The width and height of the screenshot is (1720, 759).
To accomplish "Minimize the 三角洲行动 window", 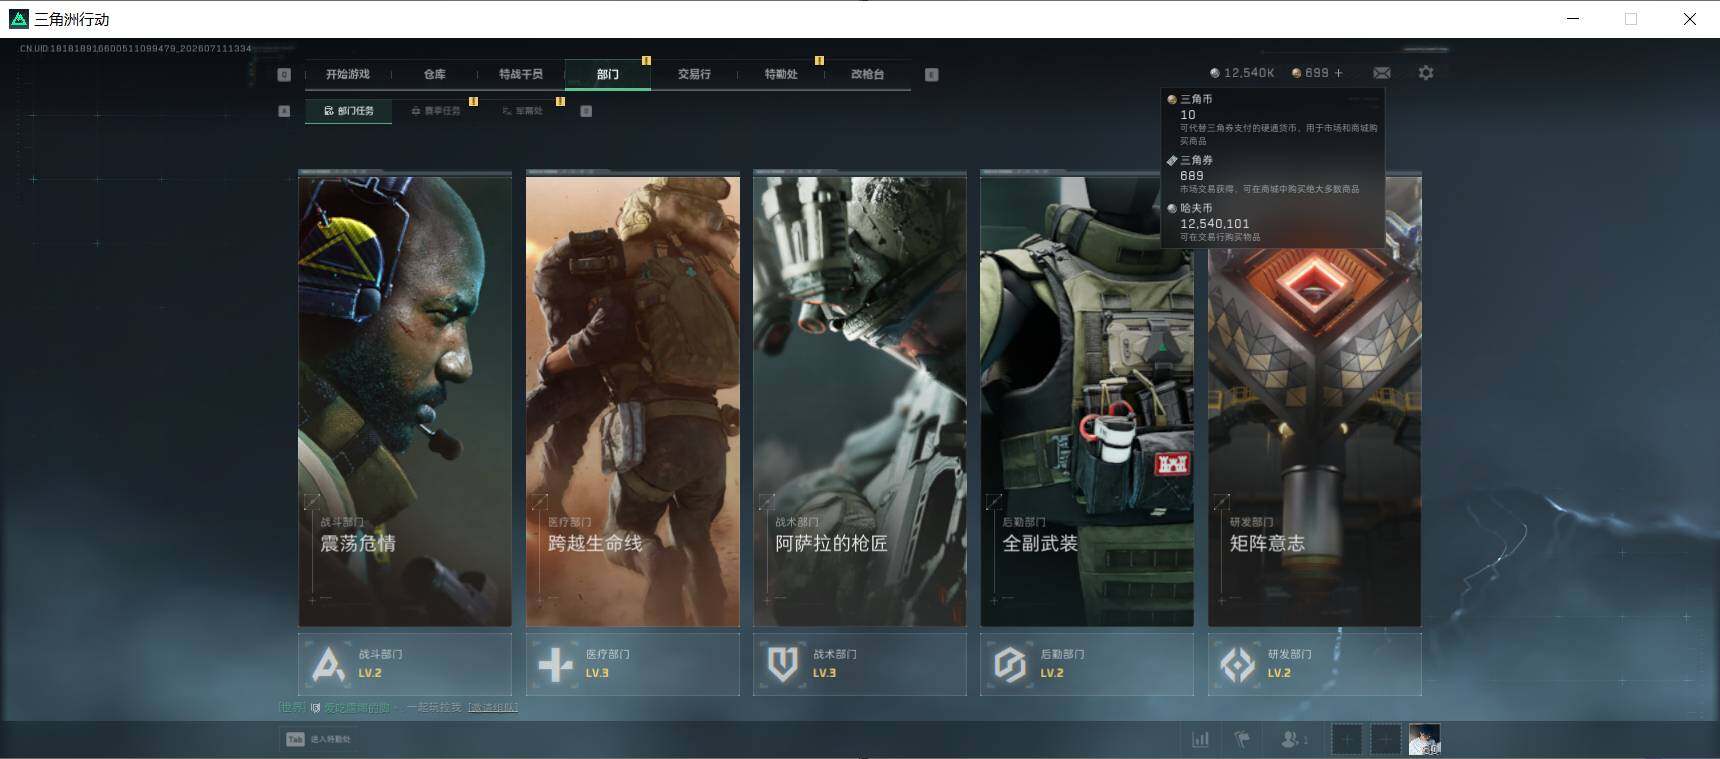I will click(x=1573, y=19).
